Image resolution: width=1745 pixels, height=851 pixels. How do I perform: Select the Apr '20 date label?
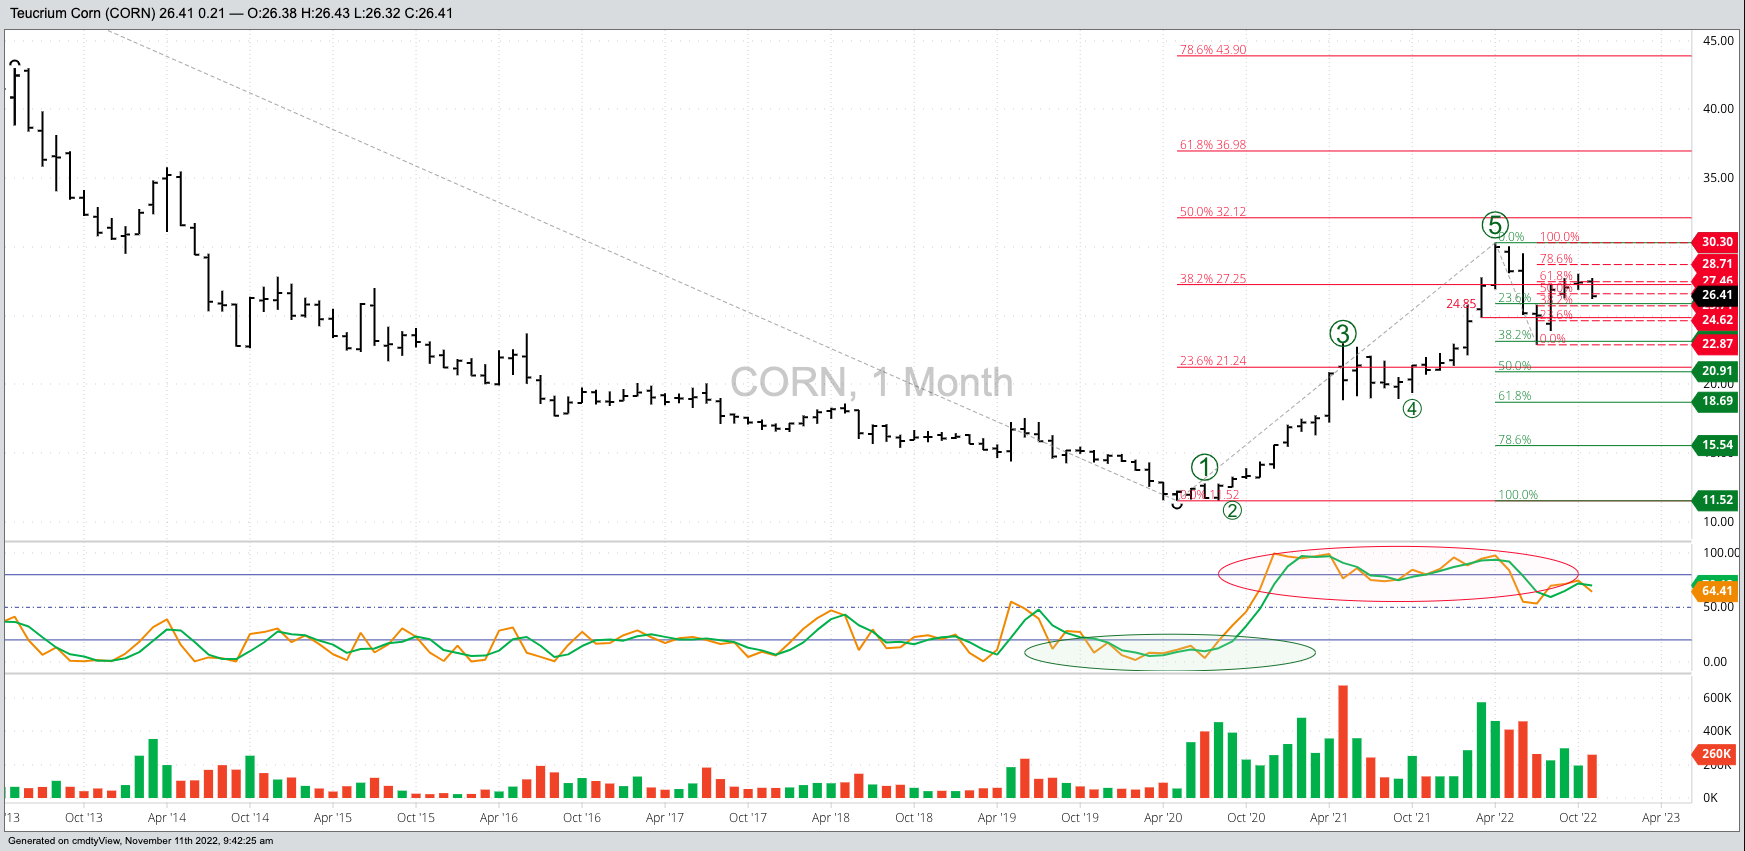tap(1163, 818)
